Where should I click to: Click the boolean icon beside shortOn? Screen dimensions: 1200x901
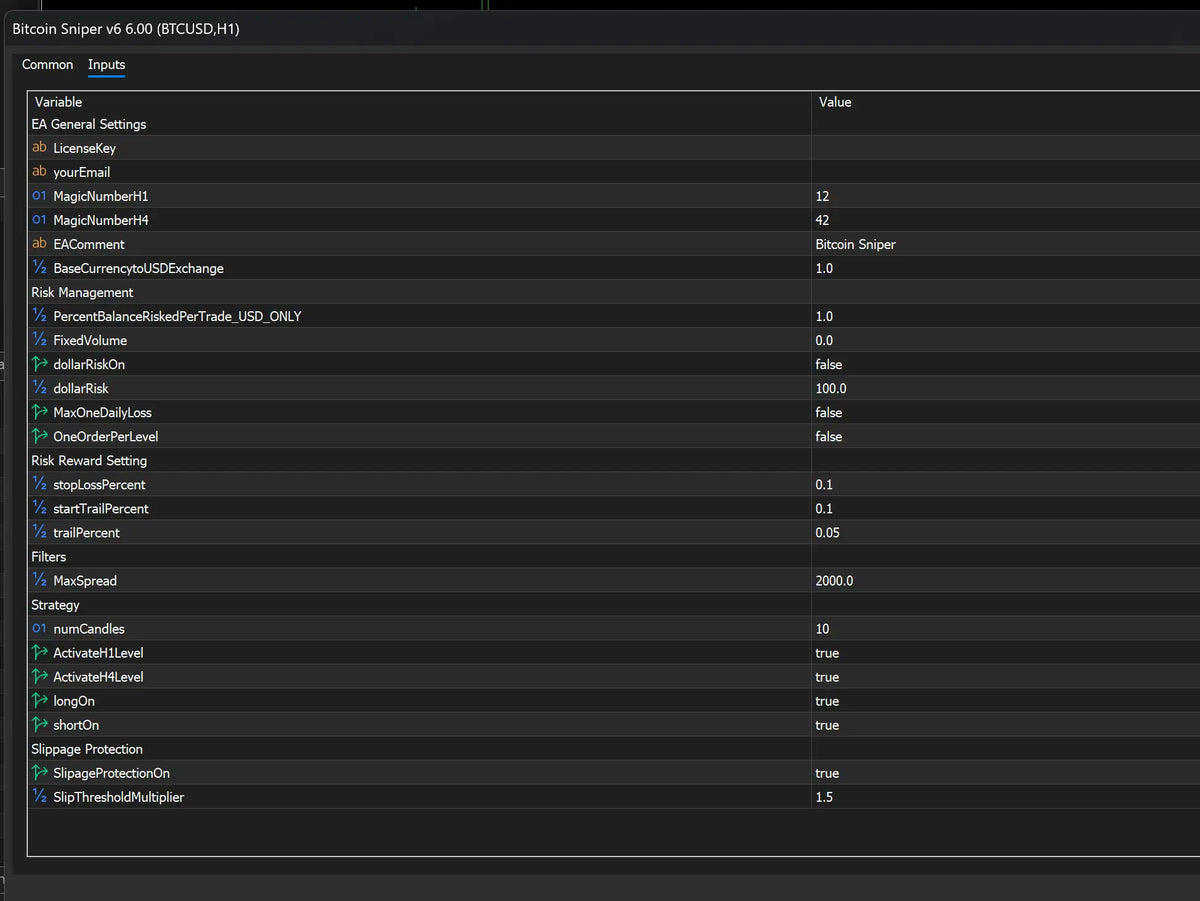tap(39, 725)
